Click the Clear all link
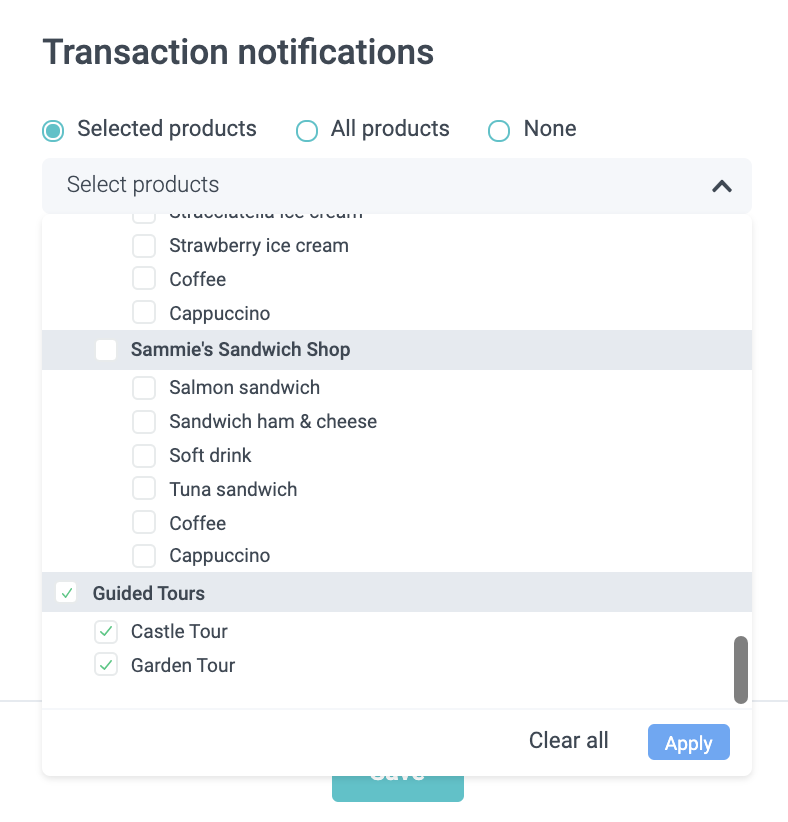Image resolution: width=788 pixels, height=822 pixels. point(568,741)
